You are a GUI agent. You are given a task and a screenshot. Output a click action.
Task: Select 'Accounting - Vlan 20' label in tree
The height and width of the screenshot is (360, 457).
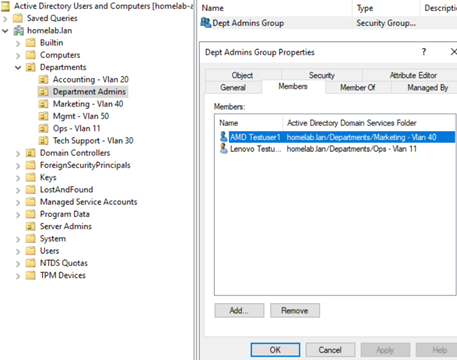click(x=91, y=79)
